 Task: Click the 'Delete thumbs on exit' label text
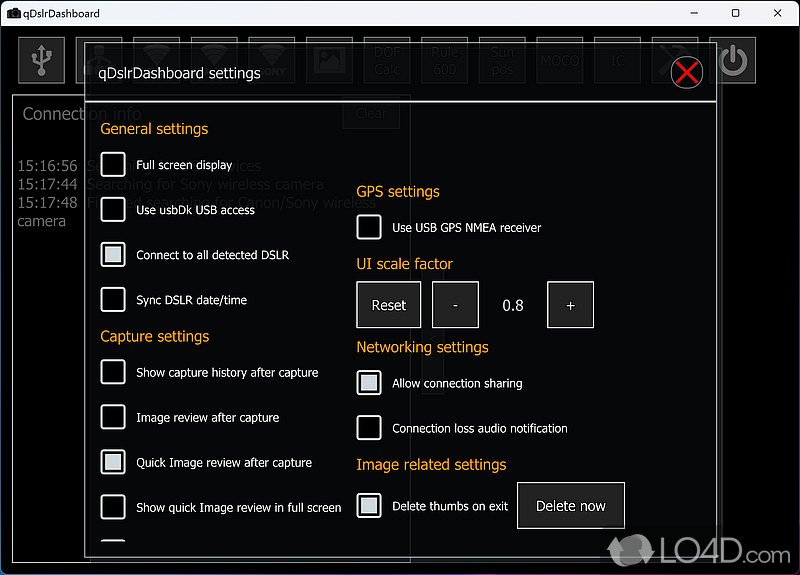pyautogui.click(x=450, y=506)
